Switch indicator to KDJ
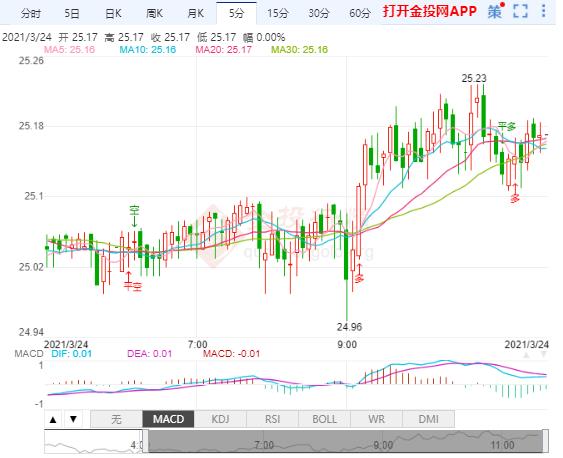This screenshot has height=458, width=563. click(220, 419)
